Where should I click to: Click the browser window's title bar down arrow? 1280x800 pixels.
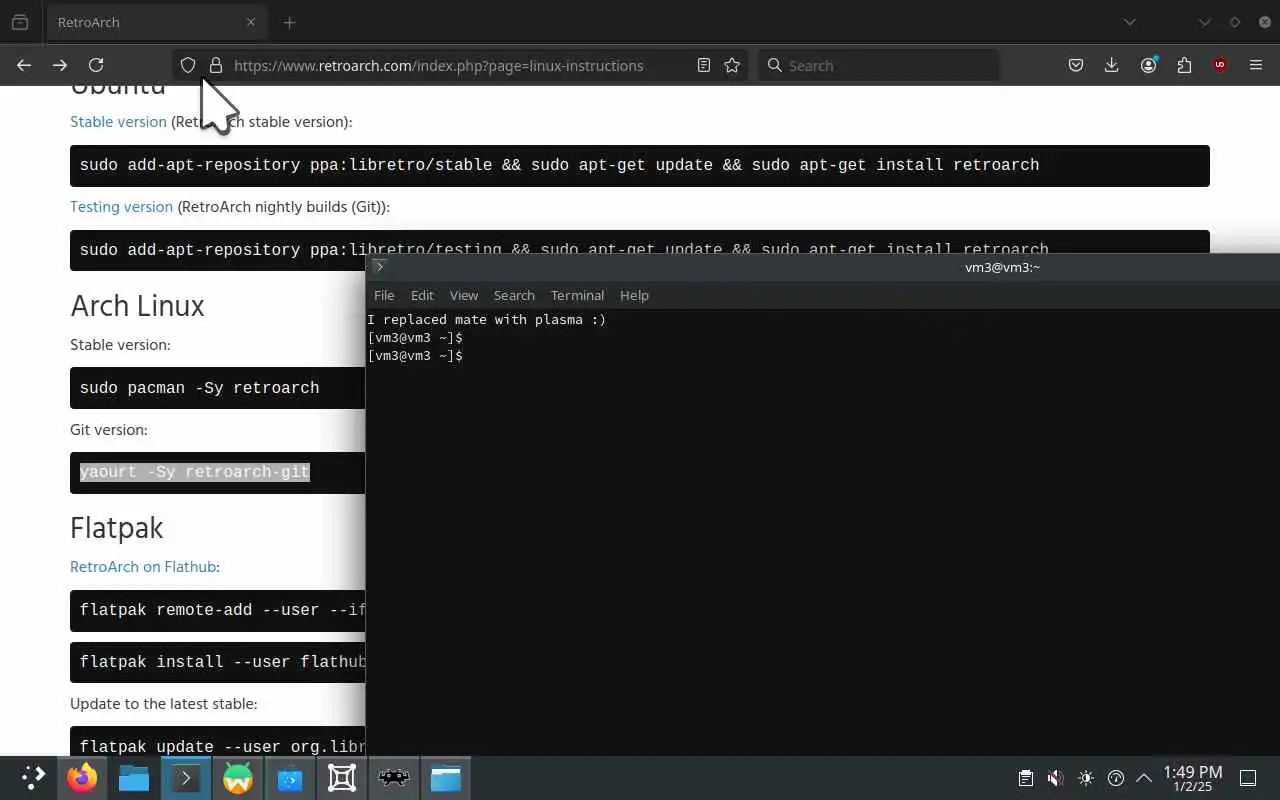[x=1205, y=22]
